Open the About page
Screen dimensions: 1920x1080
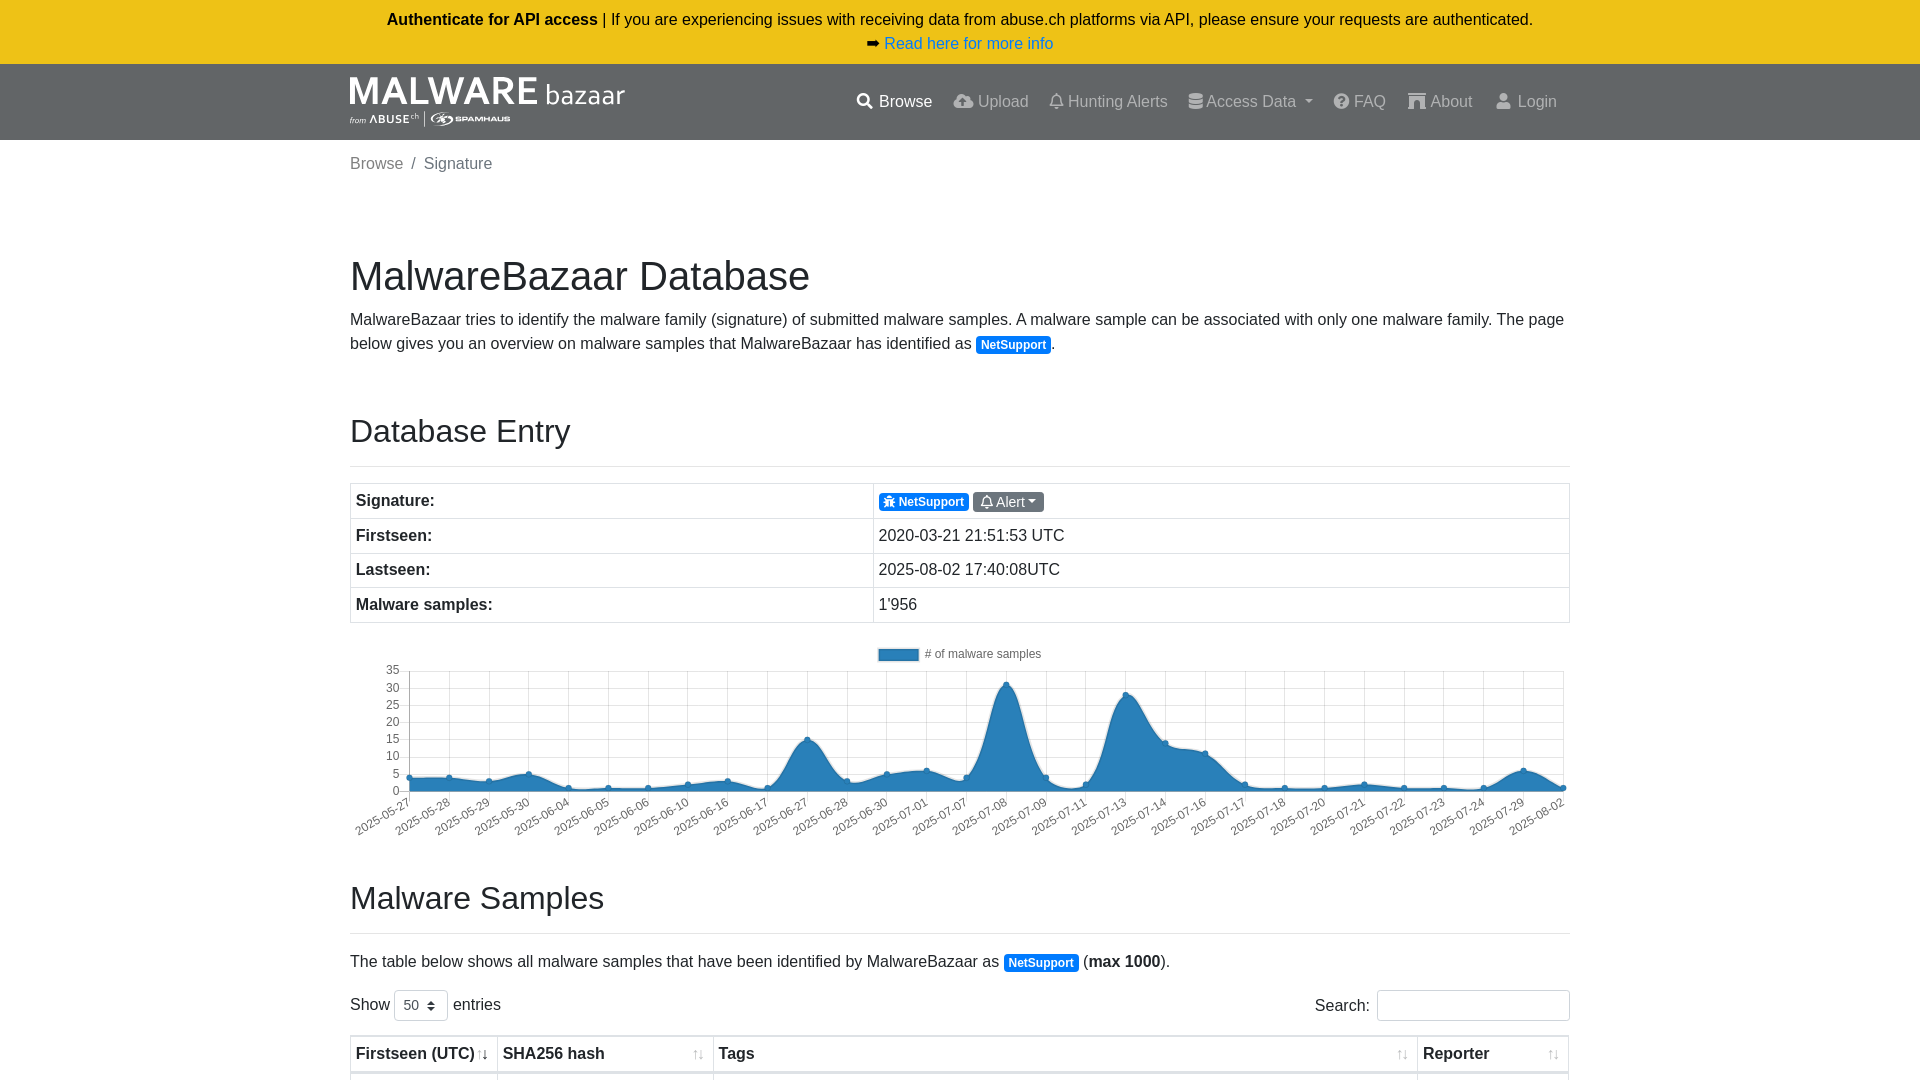tap(1440, 102)
